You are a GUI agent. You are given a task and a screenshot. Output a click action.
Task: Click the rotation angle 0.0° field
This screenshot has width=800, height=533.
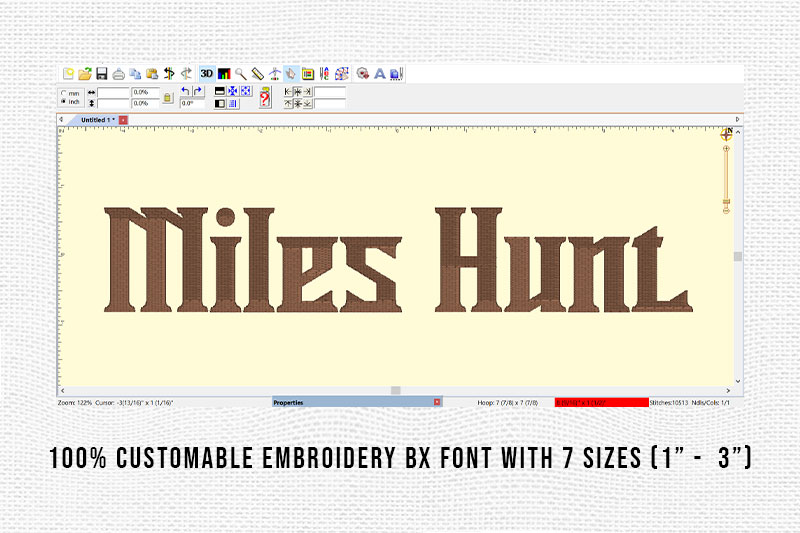192,104
